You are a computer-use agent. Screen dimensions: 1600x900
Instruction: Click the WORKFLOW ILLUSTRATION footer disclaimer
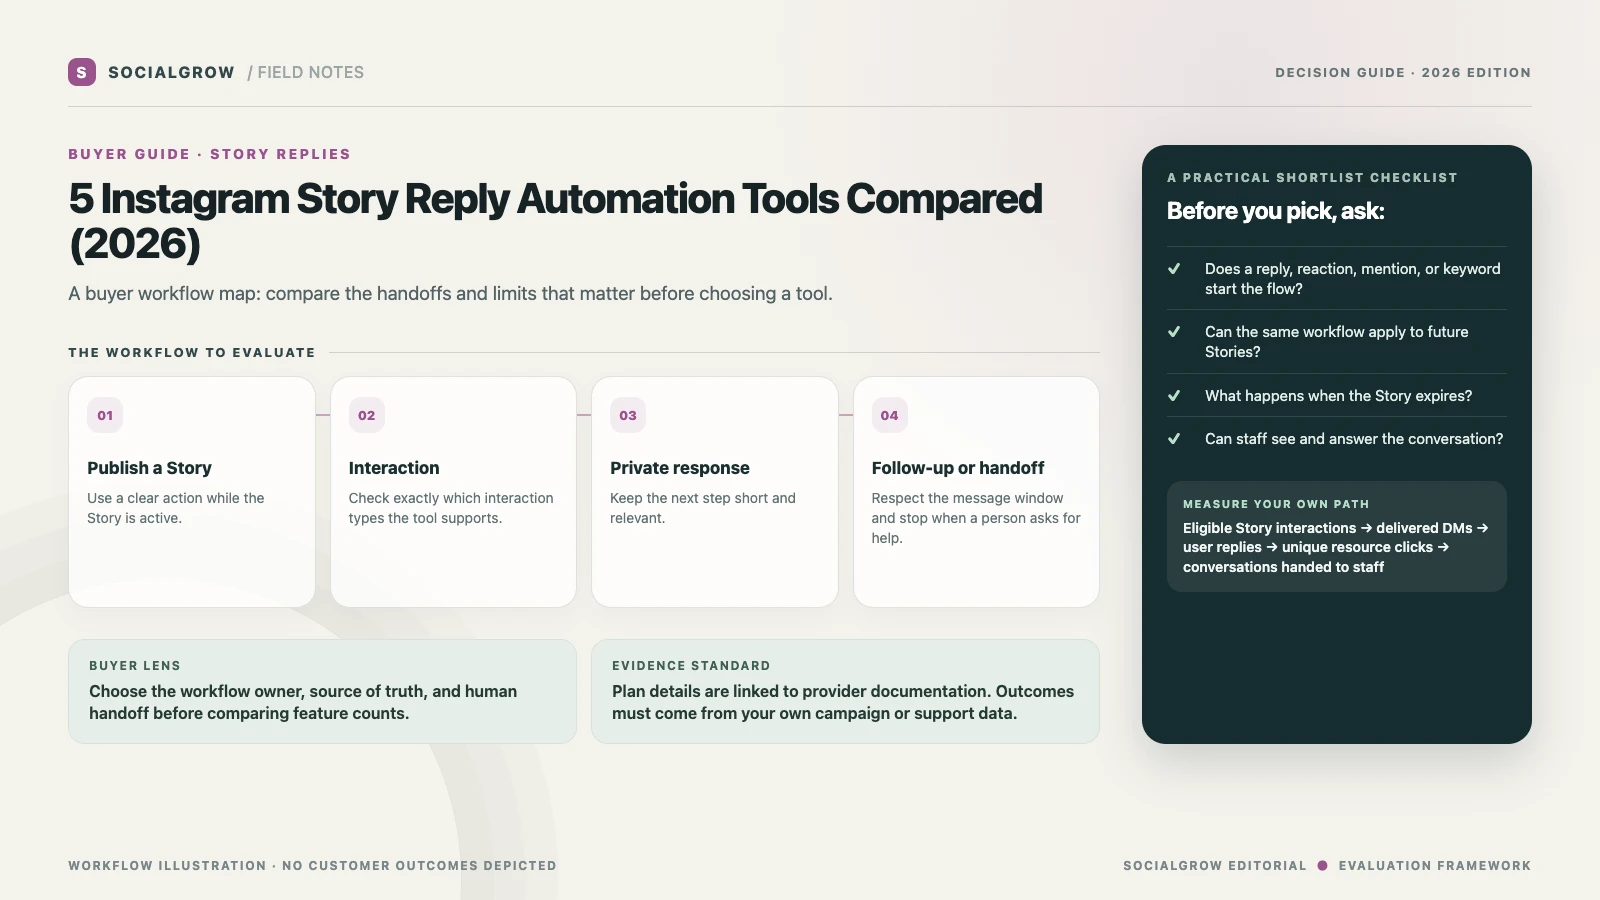pyautogui.click(x=312, y=866)
